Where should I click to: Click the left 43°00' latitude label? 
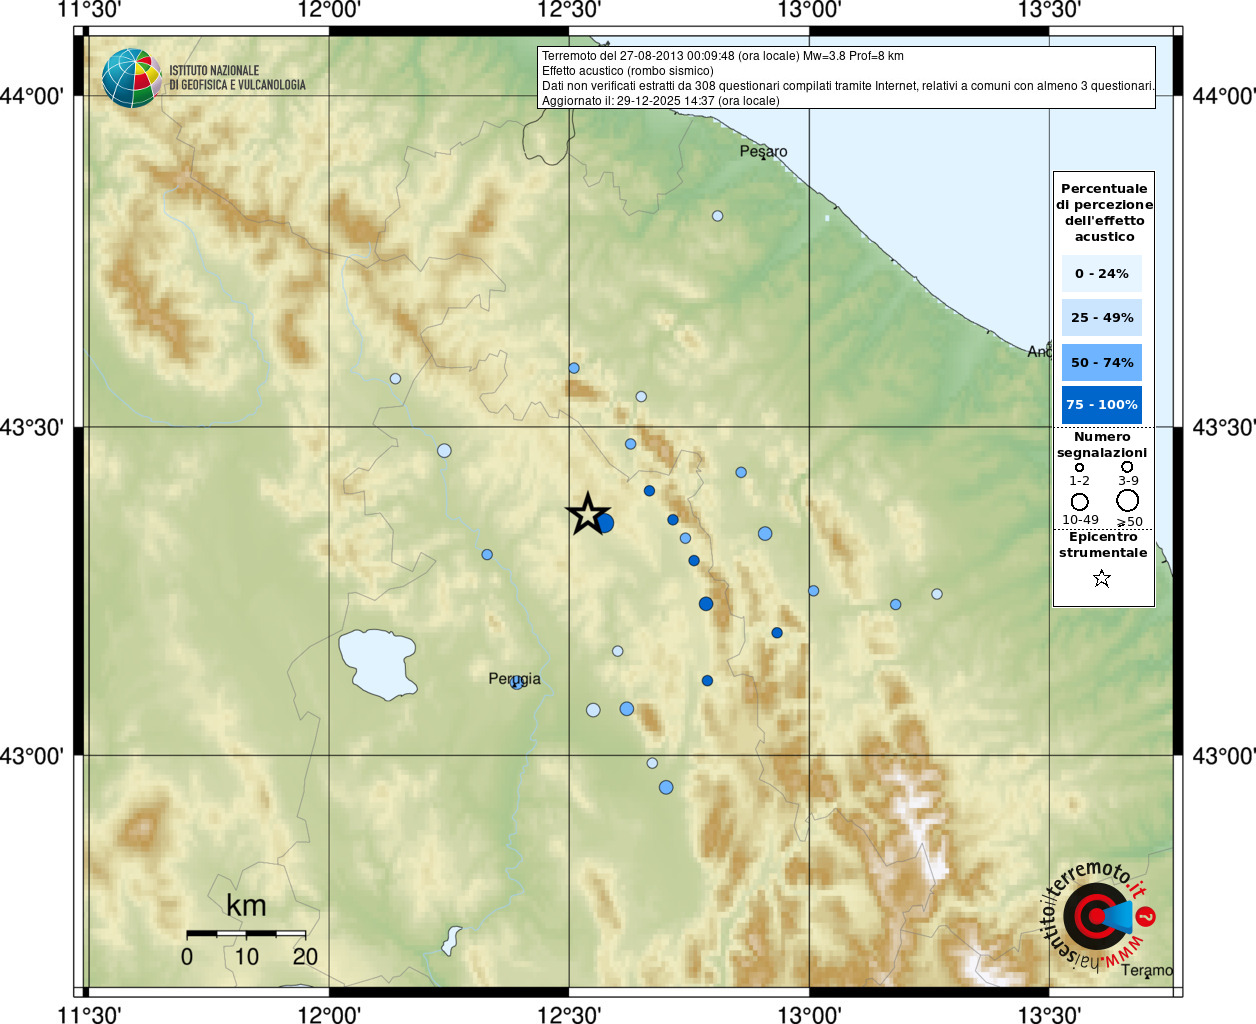32,755
